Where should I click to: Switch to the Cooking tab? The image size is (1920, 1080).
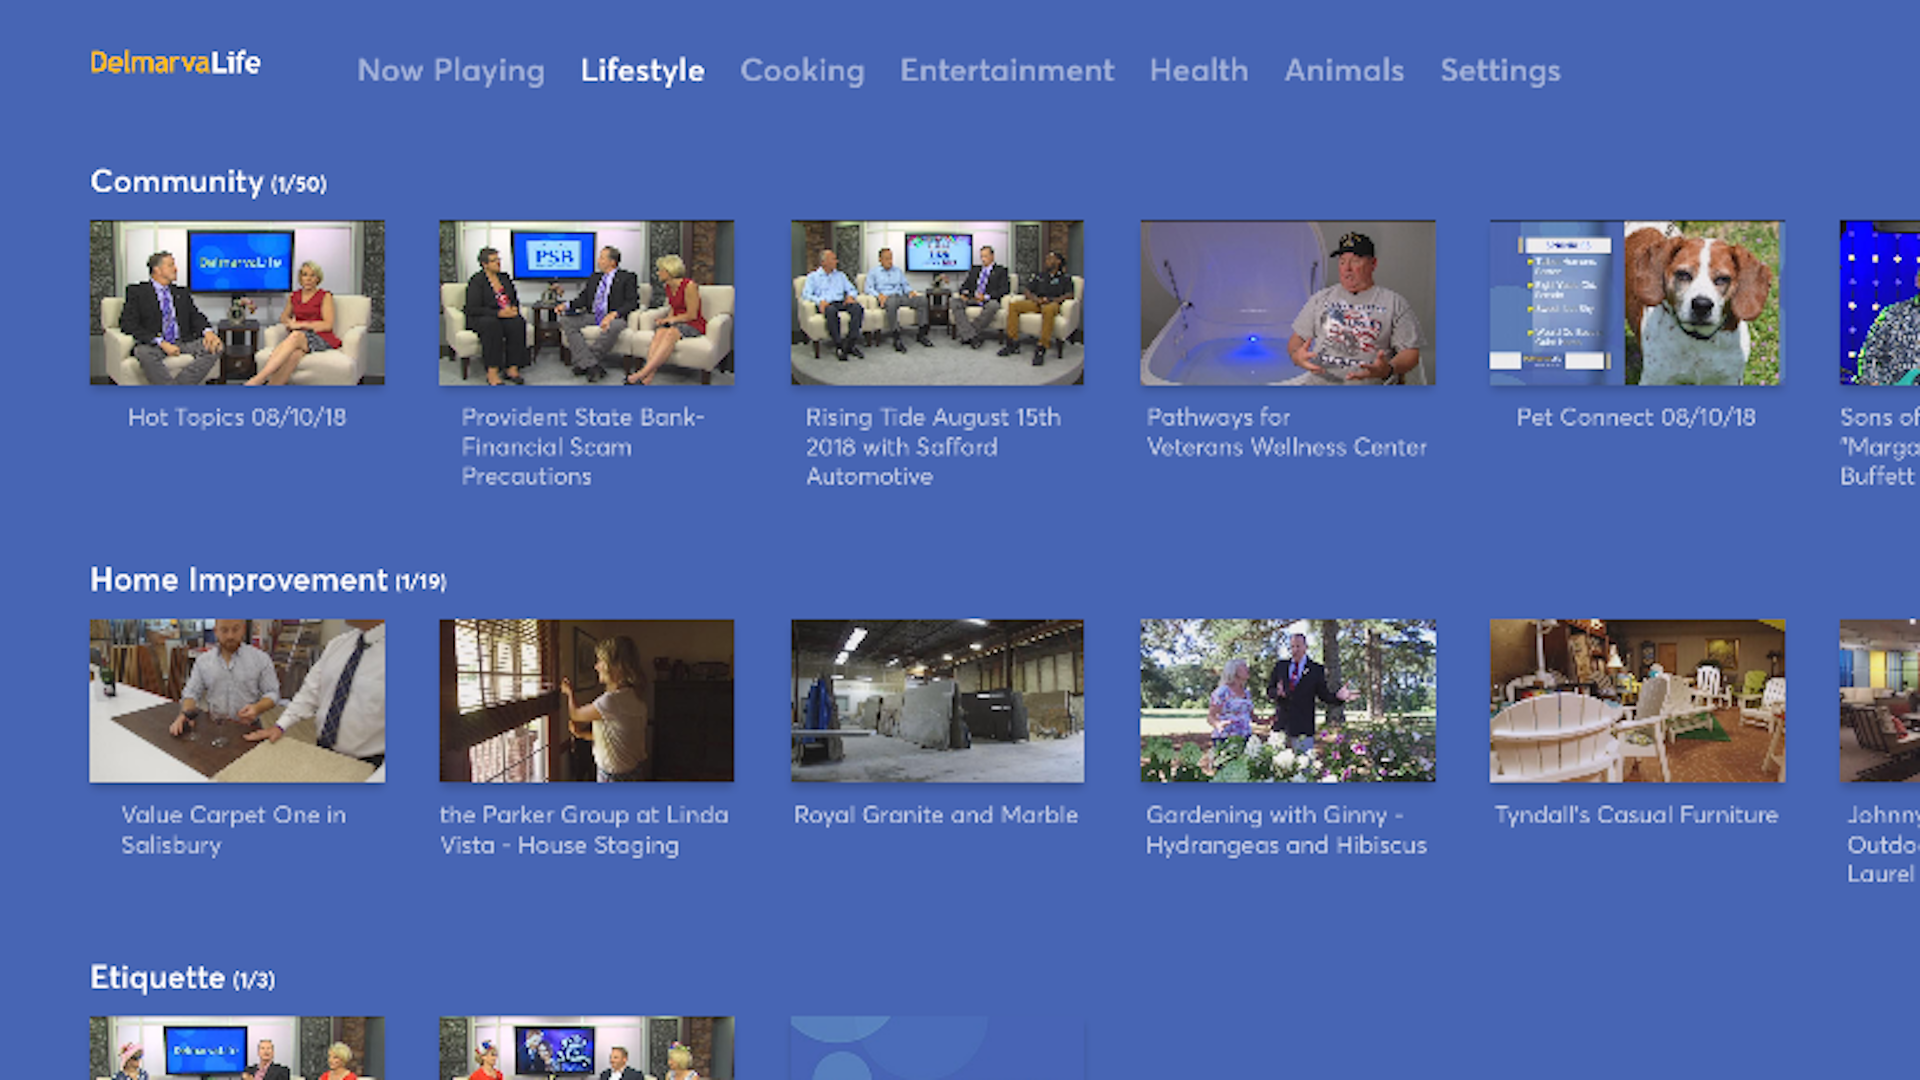pos(802,71)
